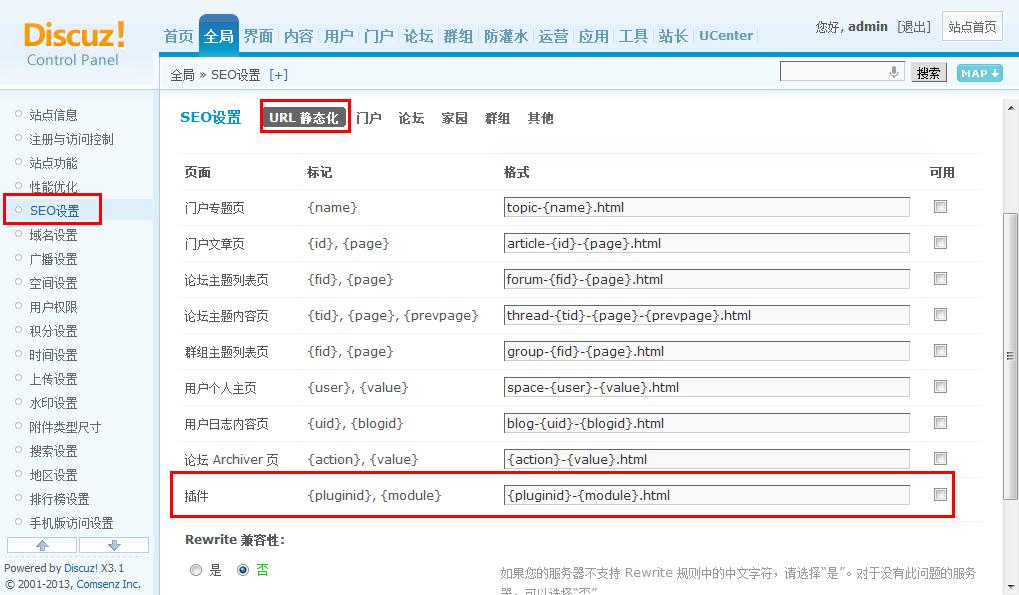Select the 是 radio for Rewrite 兼容性

(196, 570)
